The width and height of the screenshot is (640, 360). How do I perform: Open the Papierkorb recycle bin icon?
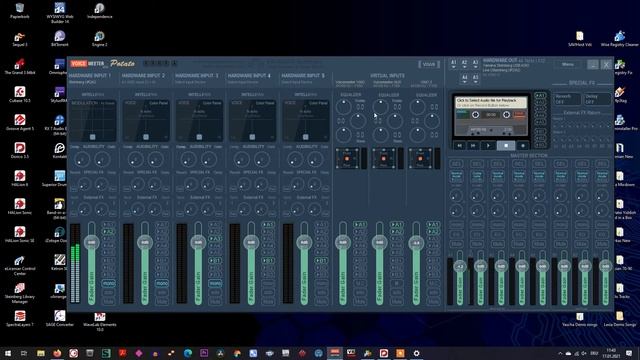pyautogui.click(x=20, y=11)
